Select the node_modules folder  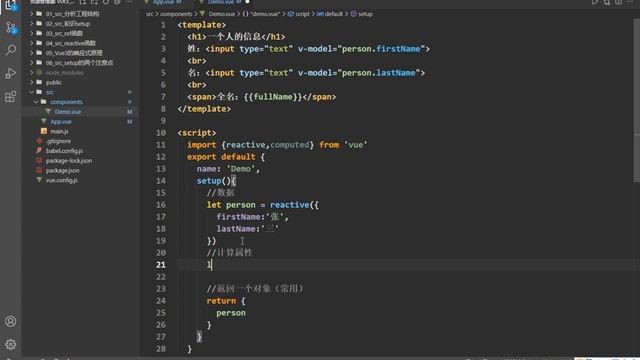tap(64, 73)
